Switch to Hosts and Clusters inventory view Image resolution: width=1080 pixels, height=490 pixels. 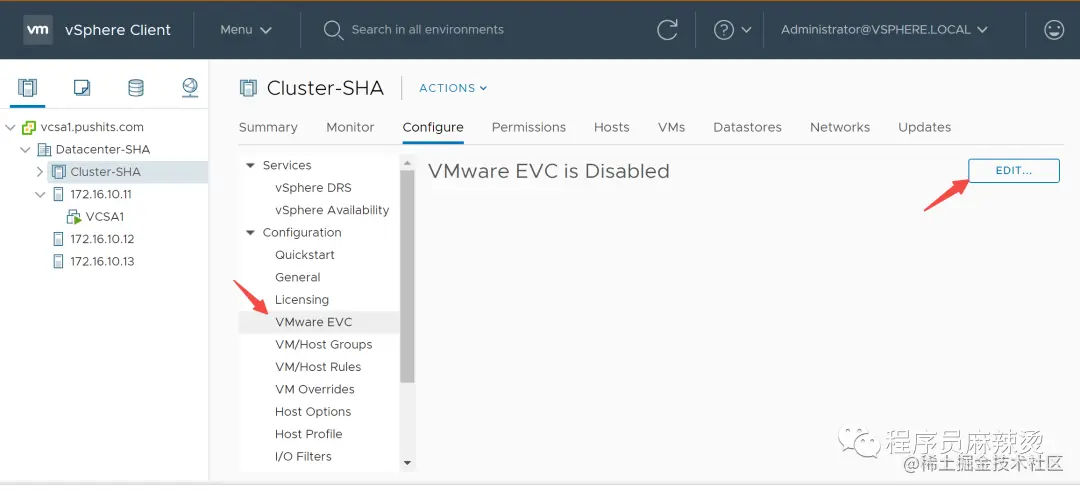pyautogui.click(x=27, y=88)
